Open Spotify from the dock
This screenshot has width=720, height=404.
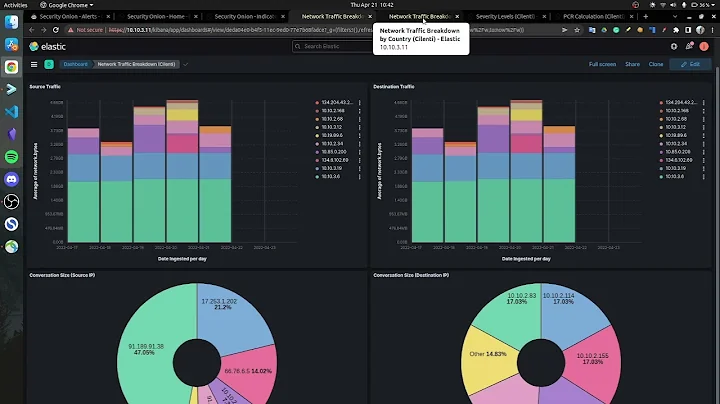pyautogui.click(x=11, y=157)
